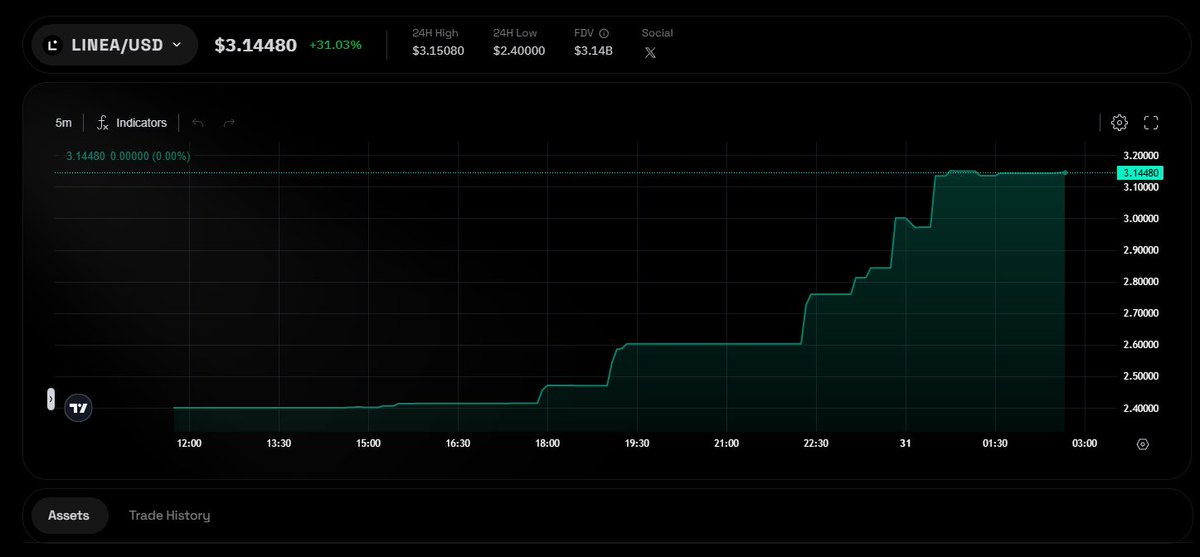Image resolution: width=1200 pixels, height=557 pixels.
Task: Switch to the Assets tab
Action: 70,516
